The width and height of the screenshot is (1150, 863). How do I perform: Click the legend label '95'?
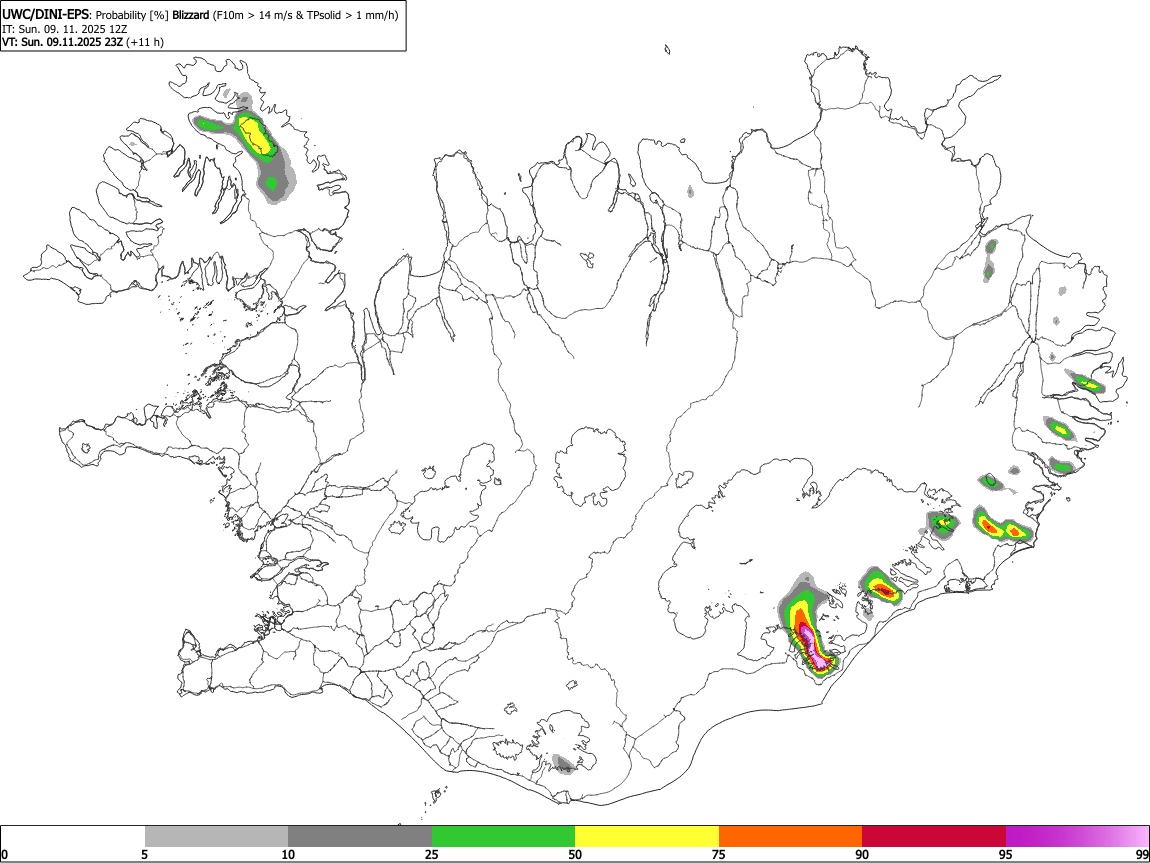(1006, 854)
